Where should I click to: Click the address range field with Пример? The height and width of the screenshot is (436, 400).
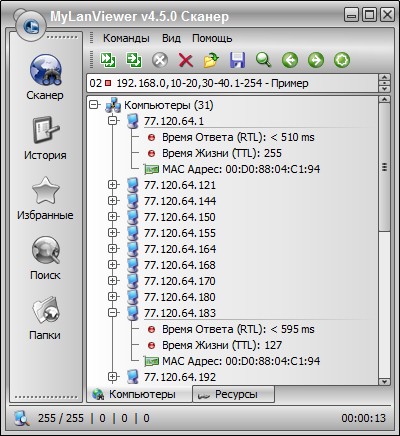tap(233, 83)
